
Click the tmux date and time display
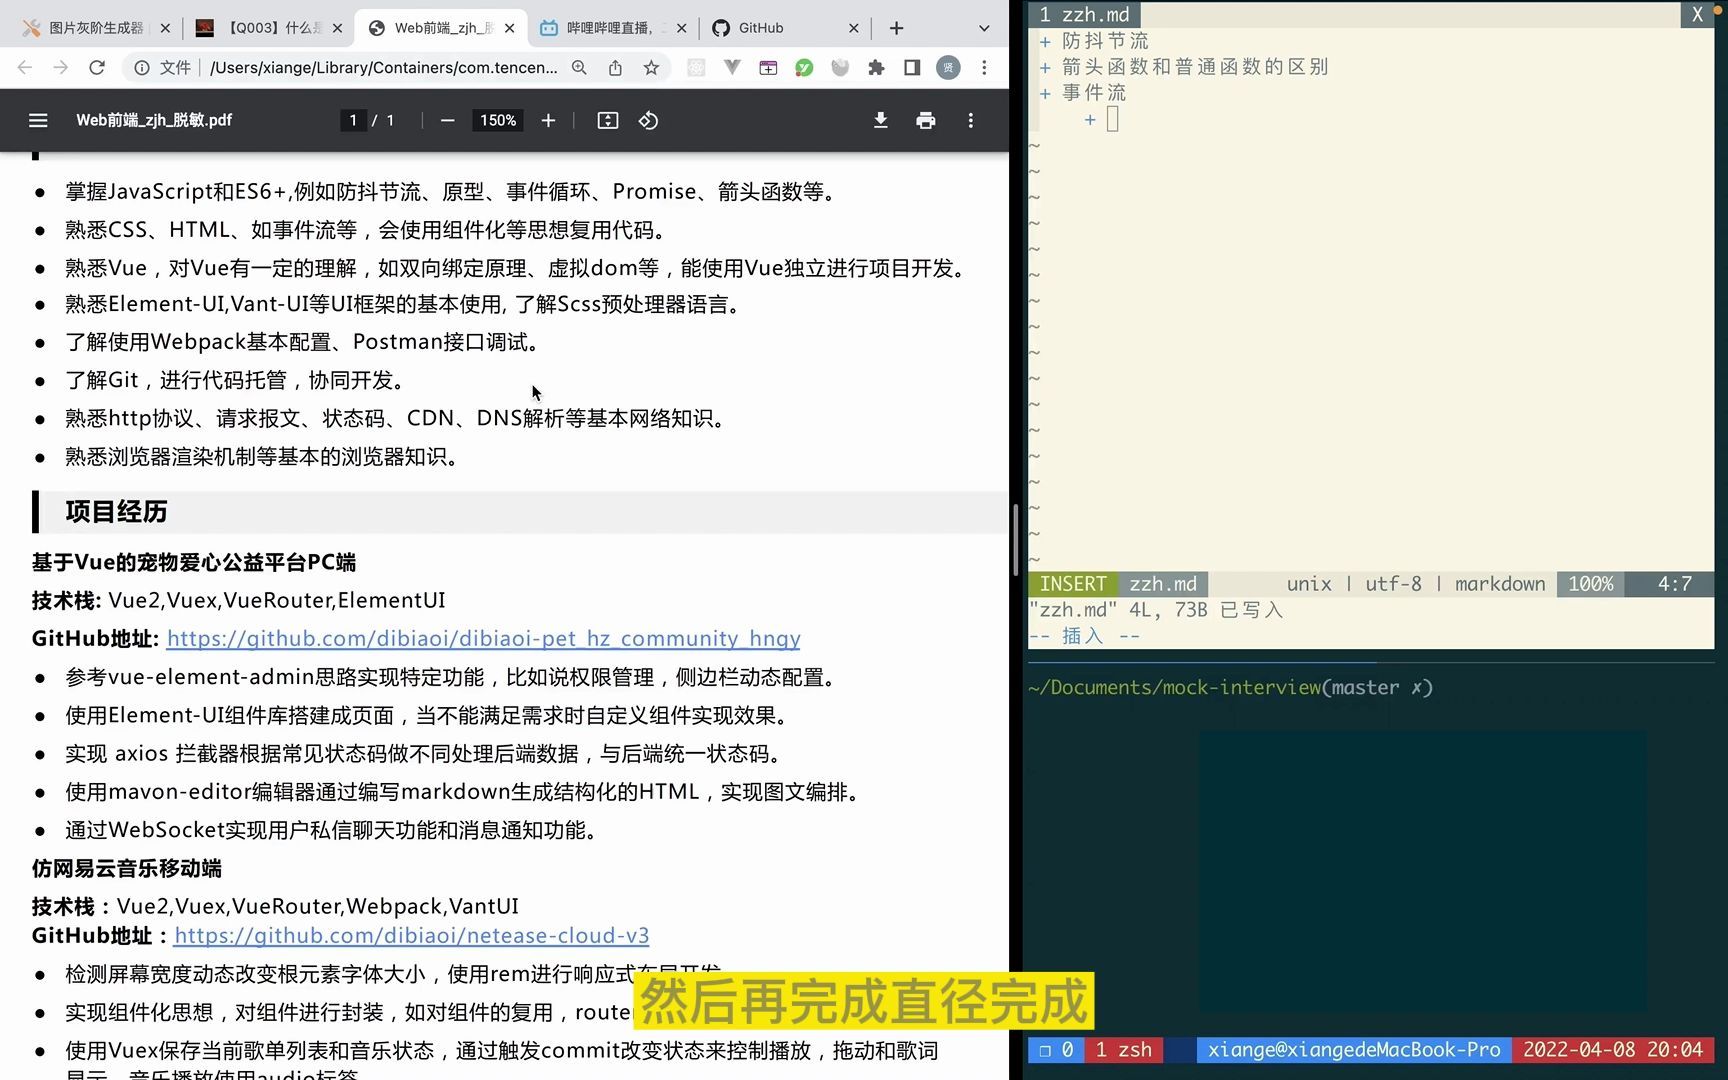(1612, 1050)
